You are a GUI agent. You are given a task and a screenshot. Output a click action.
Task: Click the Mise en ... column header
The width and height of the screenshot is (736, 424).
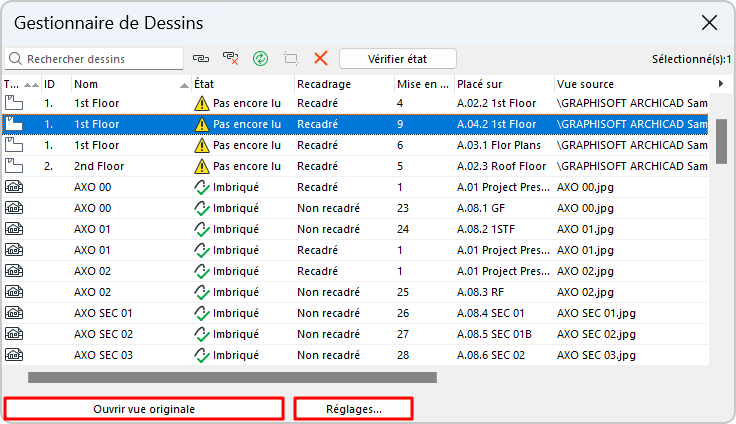(x=424, y=84)
